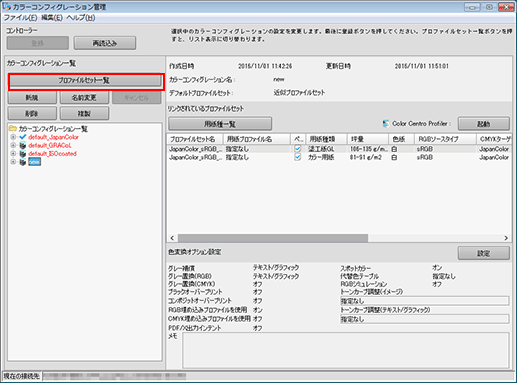Click the トーンカーブ調整(テキスト/グラフィック) field showing 指定なし
517x383 pixels.
click(424, 319)
